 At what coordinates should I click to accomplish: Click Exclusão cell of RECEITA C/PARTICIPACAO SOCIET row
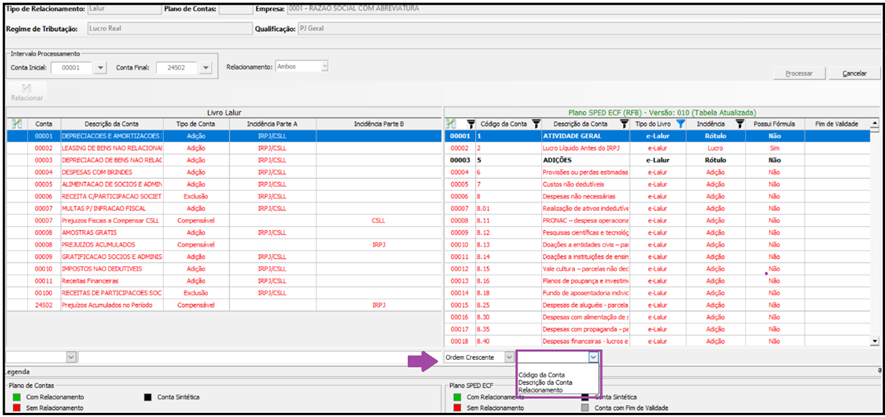[196, 196]
